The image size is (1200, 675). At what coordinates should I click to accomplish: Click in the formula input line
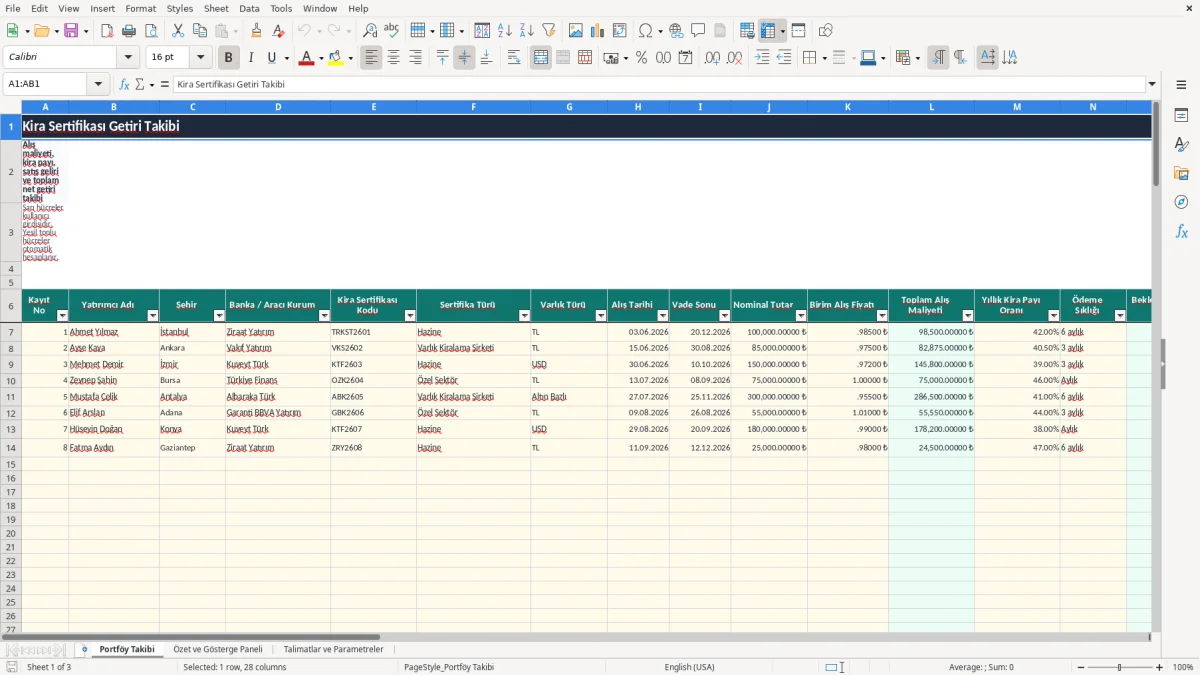pyautogui.click(x=658, y=84)
